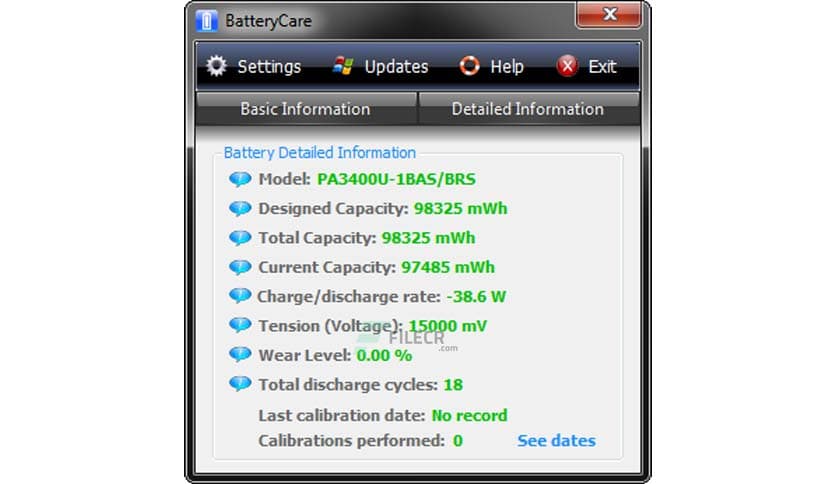Close the BatteryCare window
The width and height of the screenshot is (836, 484).
(x=609, y=14)
